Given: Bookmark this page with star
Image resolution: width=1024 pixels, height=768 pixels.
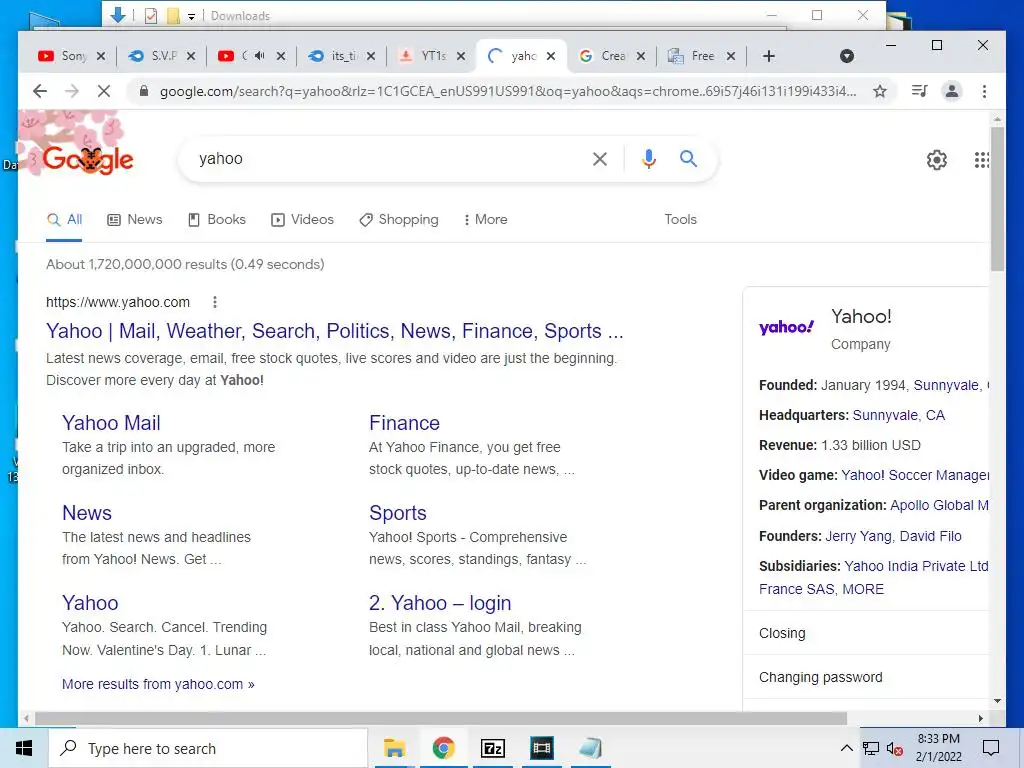Looking at the screenshot, I should [x=880, y=91].
